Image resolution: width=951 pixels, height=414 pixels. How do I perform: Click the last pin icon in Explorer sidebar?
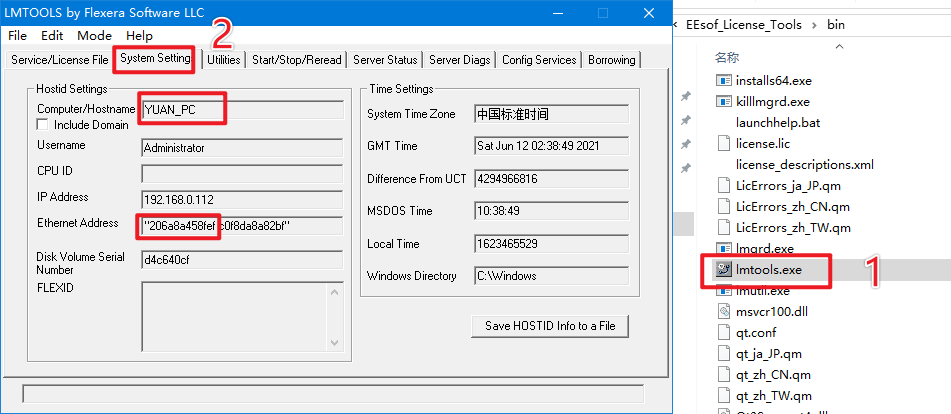[x=685, y=168]
